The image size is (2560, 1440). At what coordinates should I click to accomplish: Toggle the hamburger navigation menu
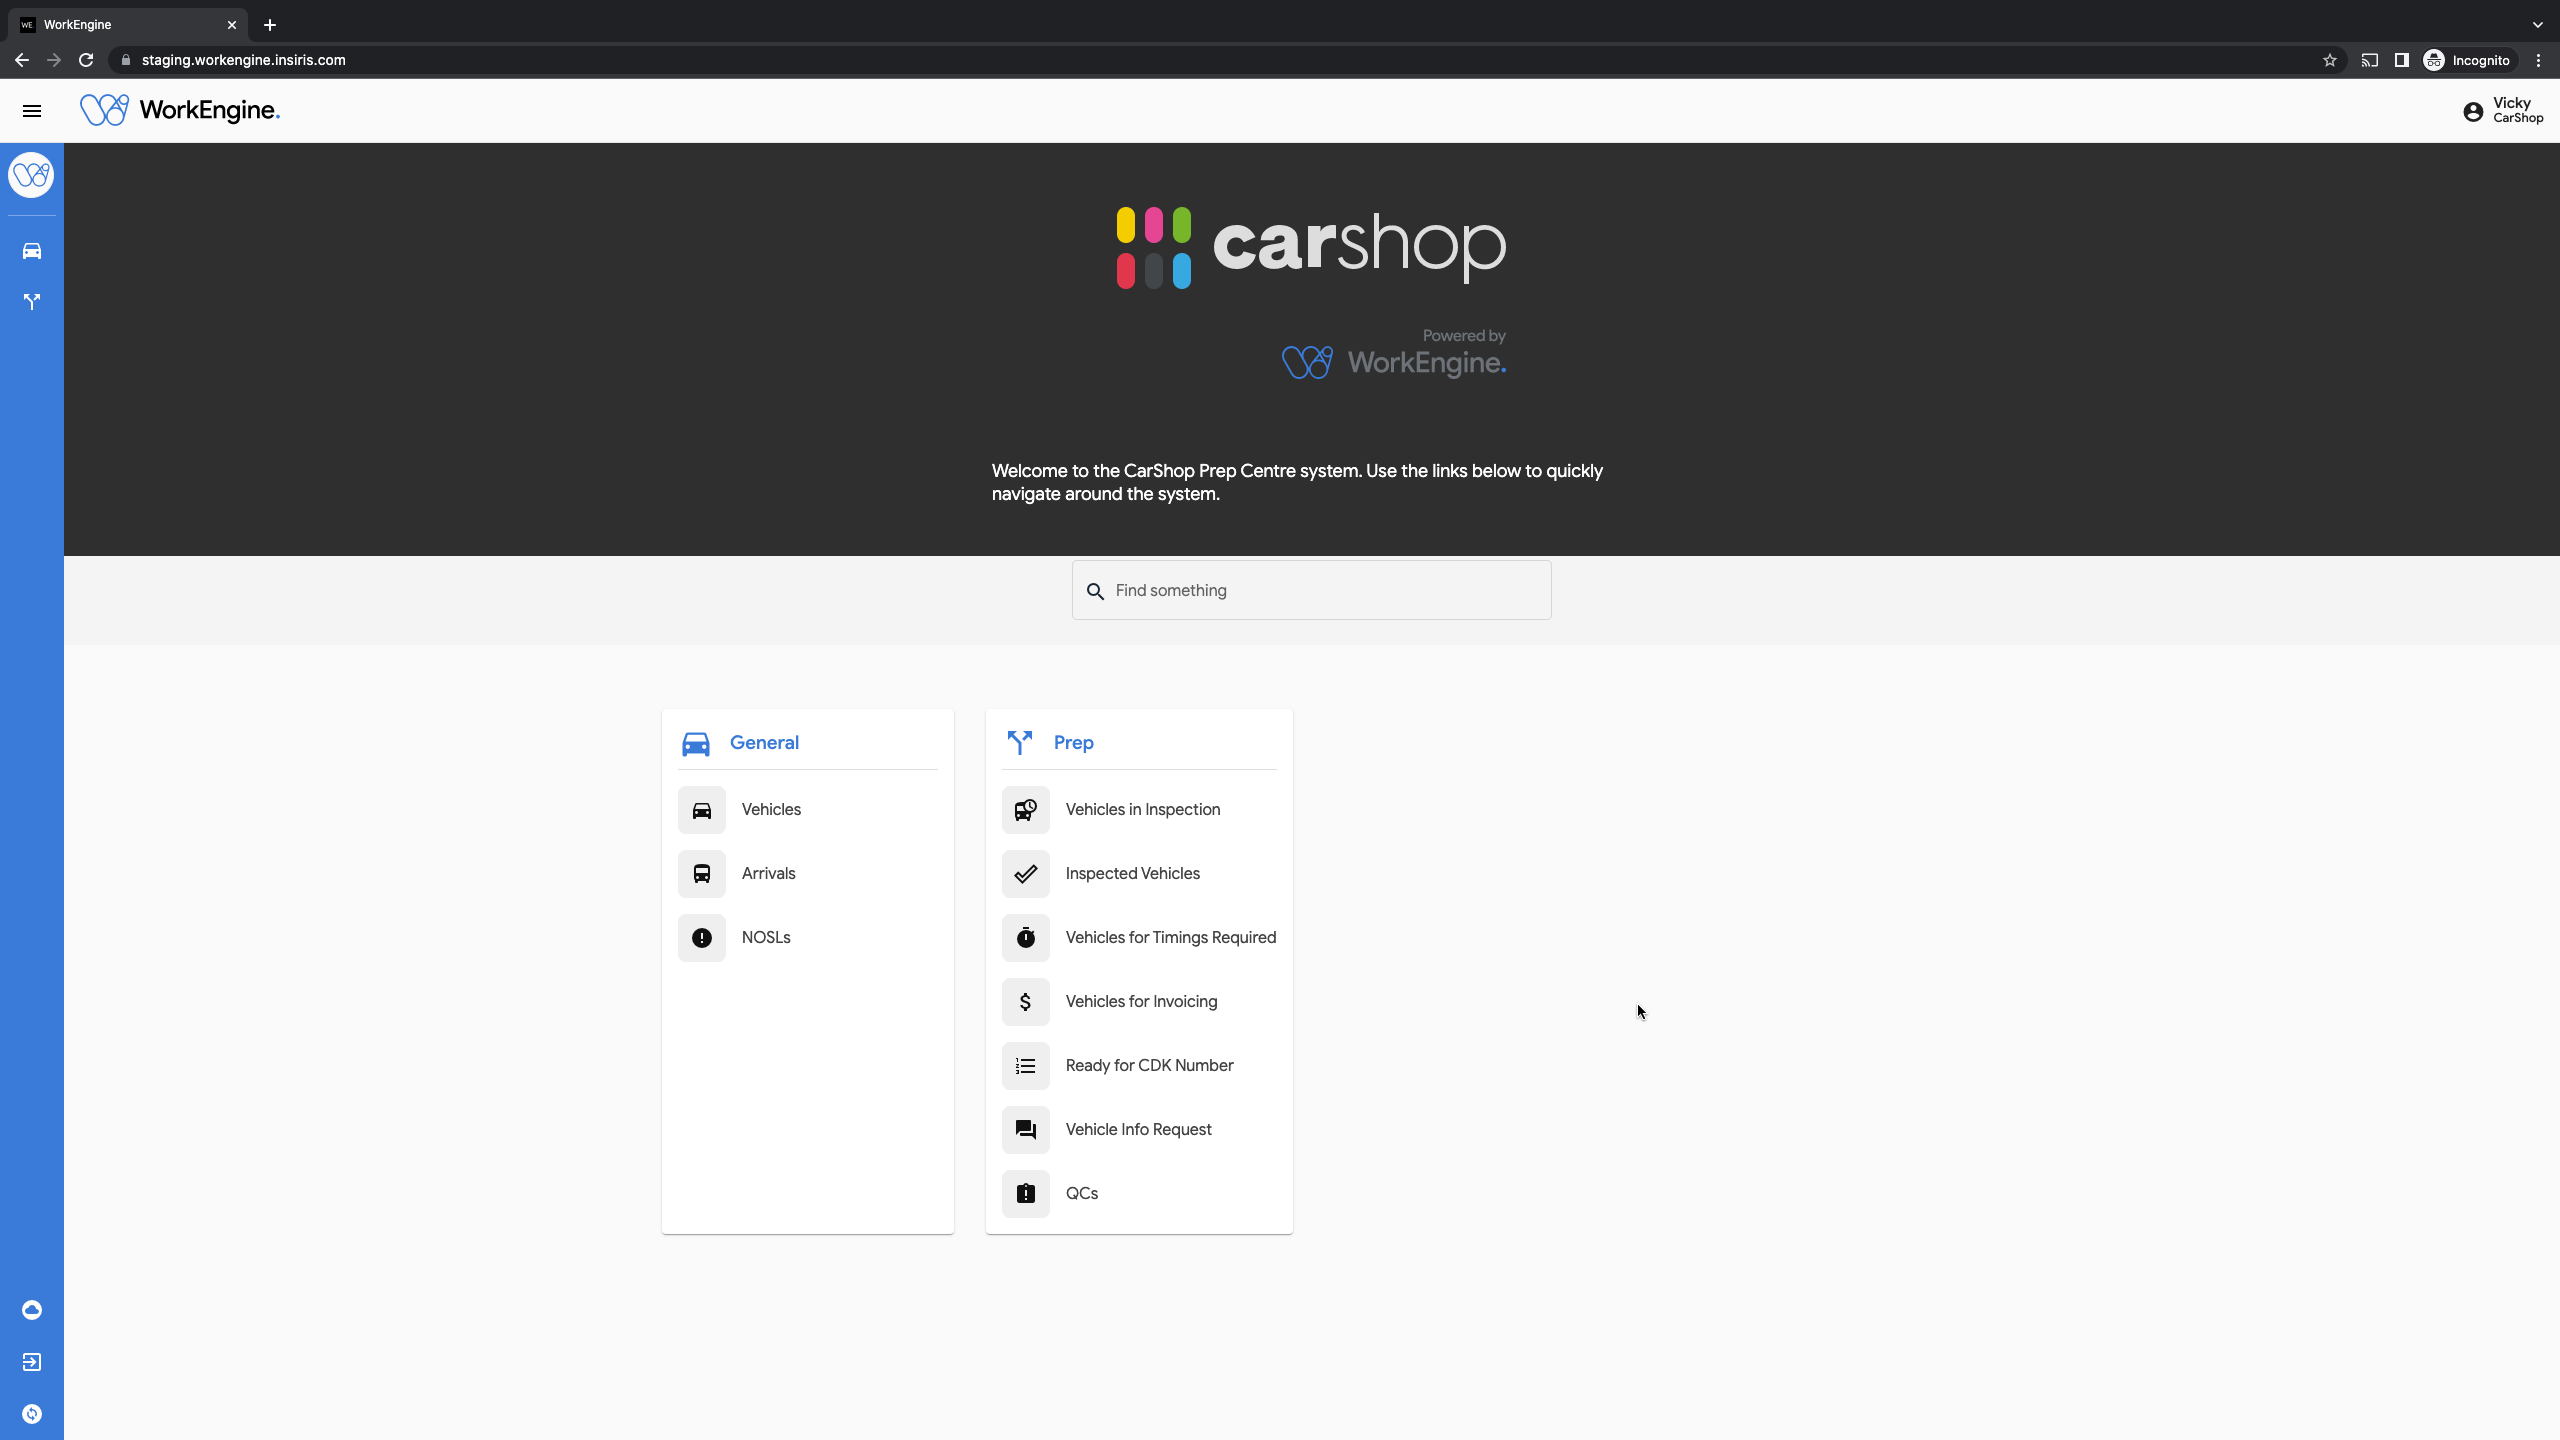(x=32, y=111)
